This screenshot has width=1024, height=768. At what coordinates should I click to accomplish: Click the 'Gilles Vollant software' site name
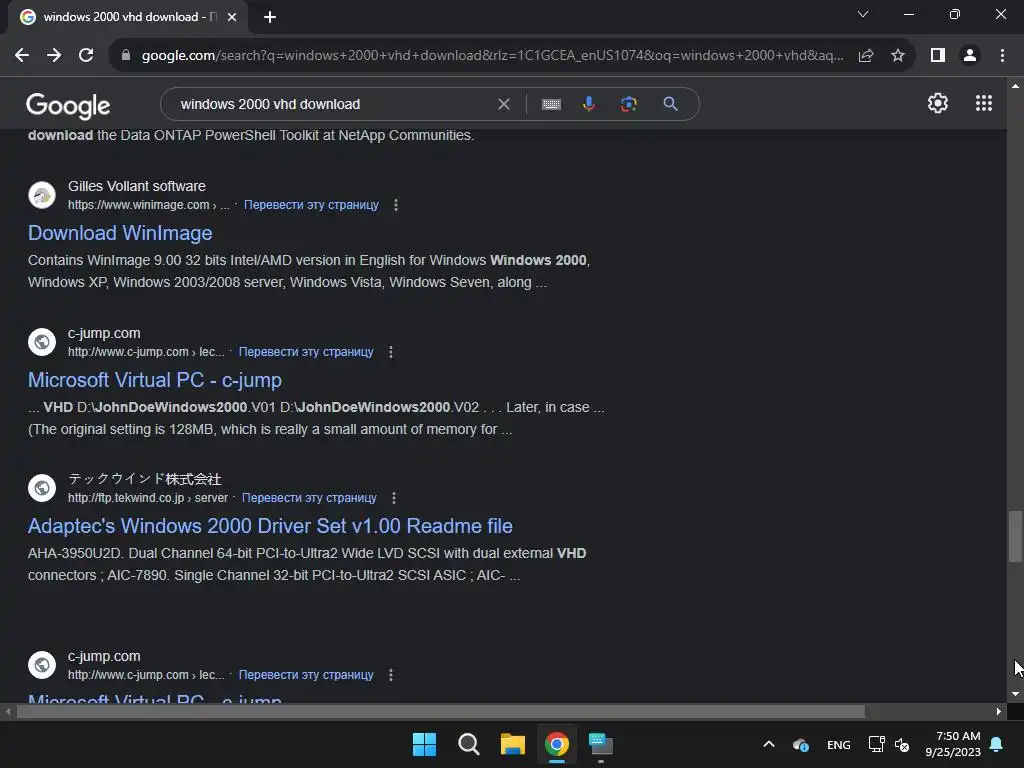click(136, 187)
